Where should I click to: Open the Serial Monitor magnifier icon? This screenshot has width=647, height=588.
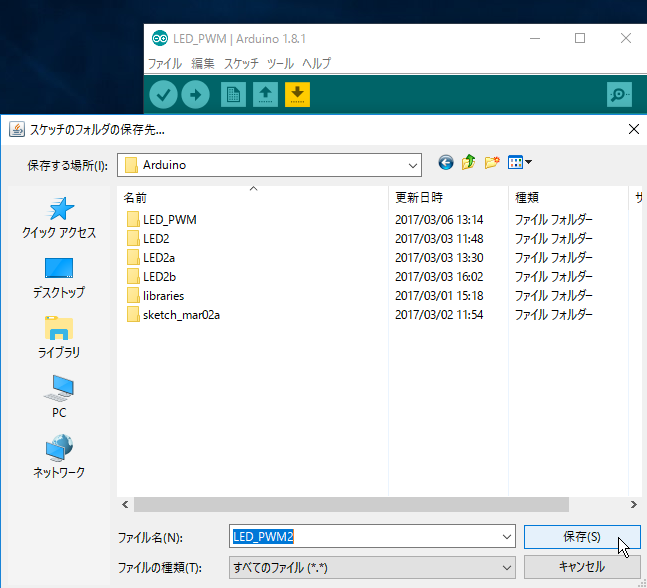tap(619, 94)
